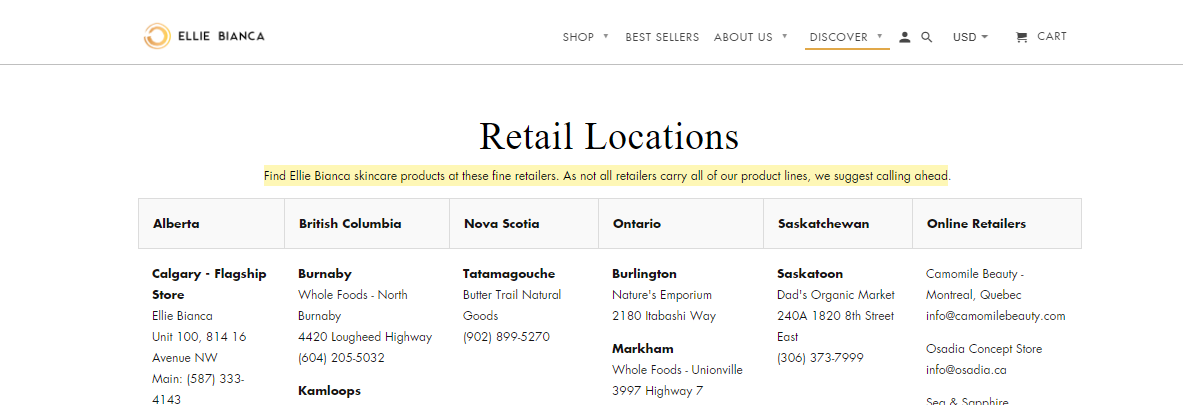Image resolution: width=1183 pixels, height=405 pixels.
Task: Select the Saskatchewan column header
Action: coord(823,224)
